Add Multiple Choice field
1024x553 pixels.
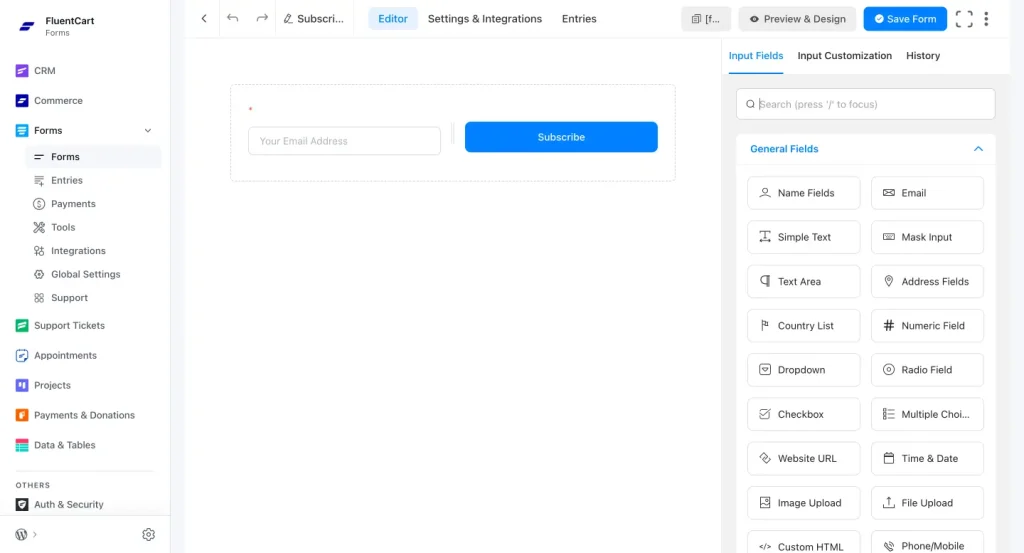pyautogui.click(x=927, y=415)
